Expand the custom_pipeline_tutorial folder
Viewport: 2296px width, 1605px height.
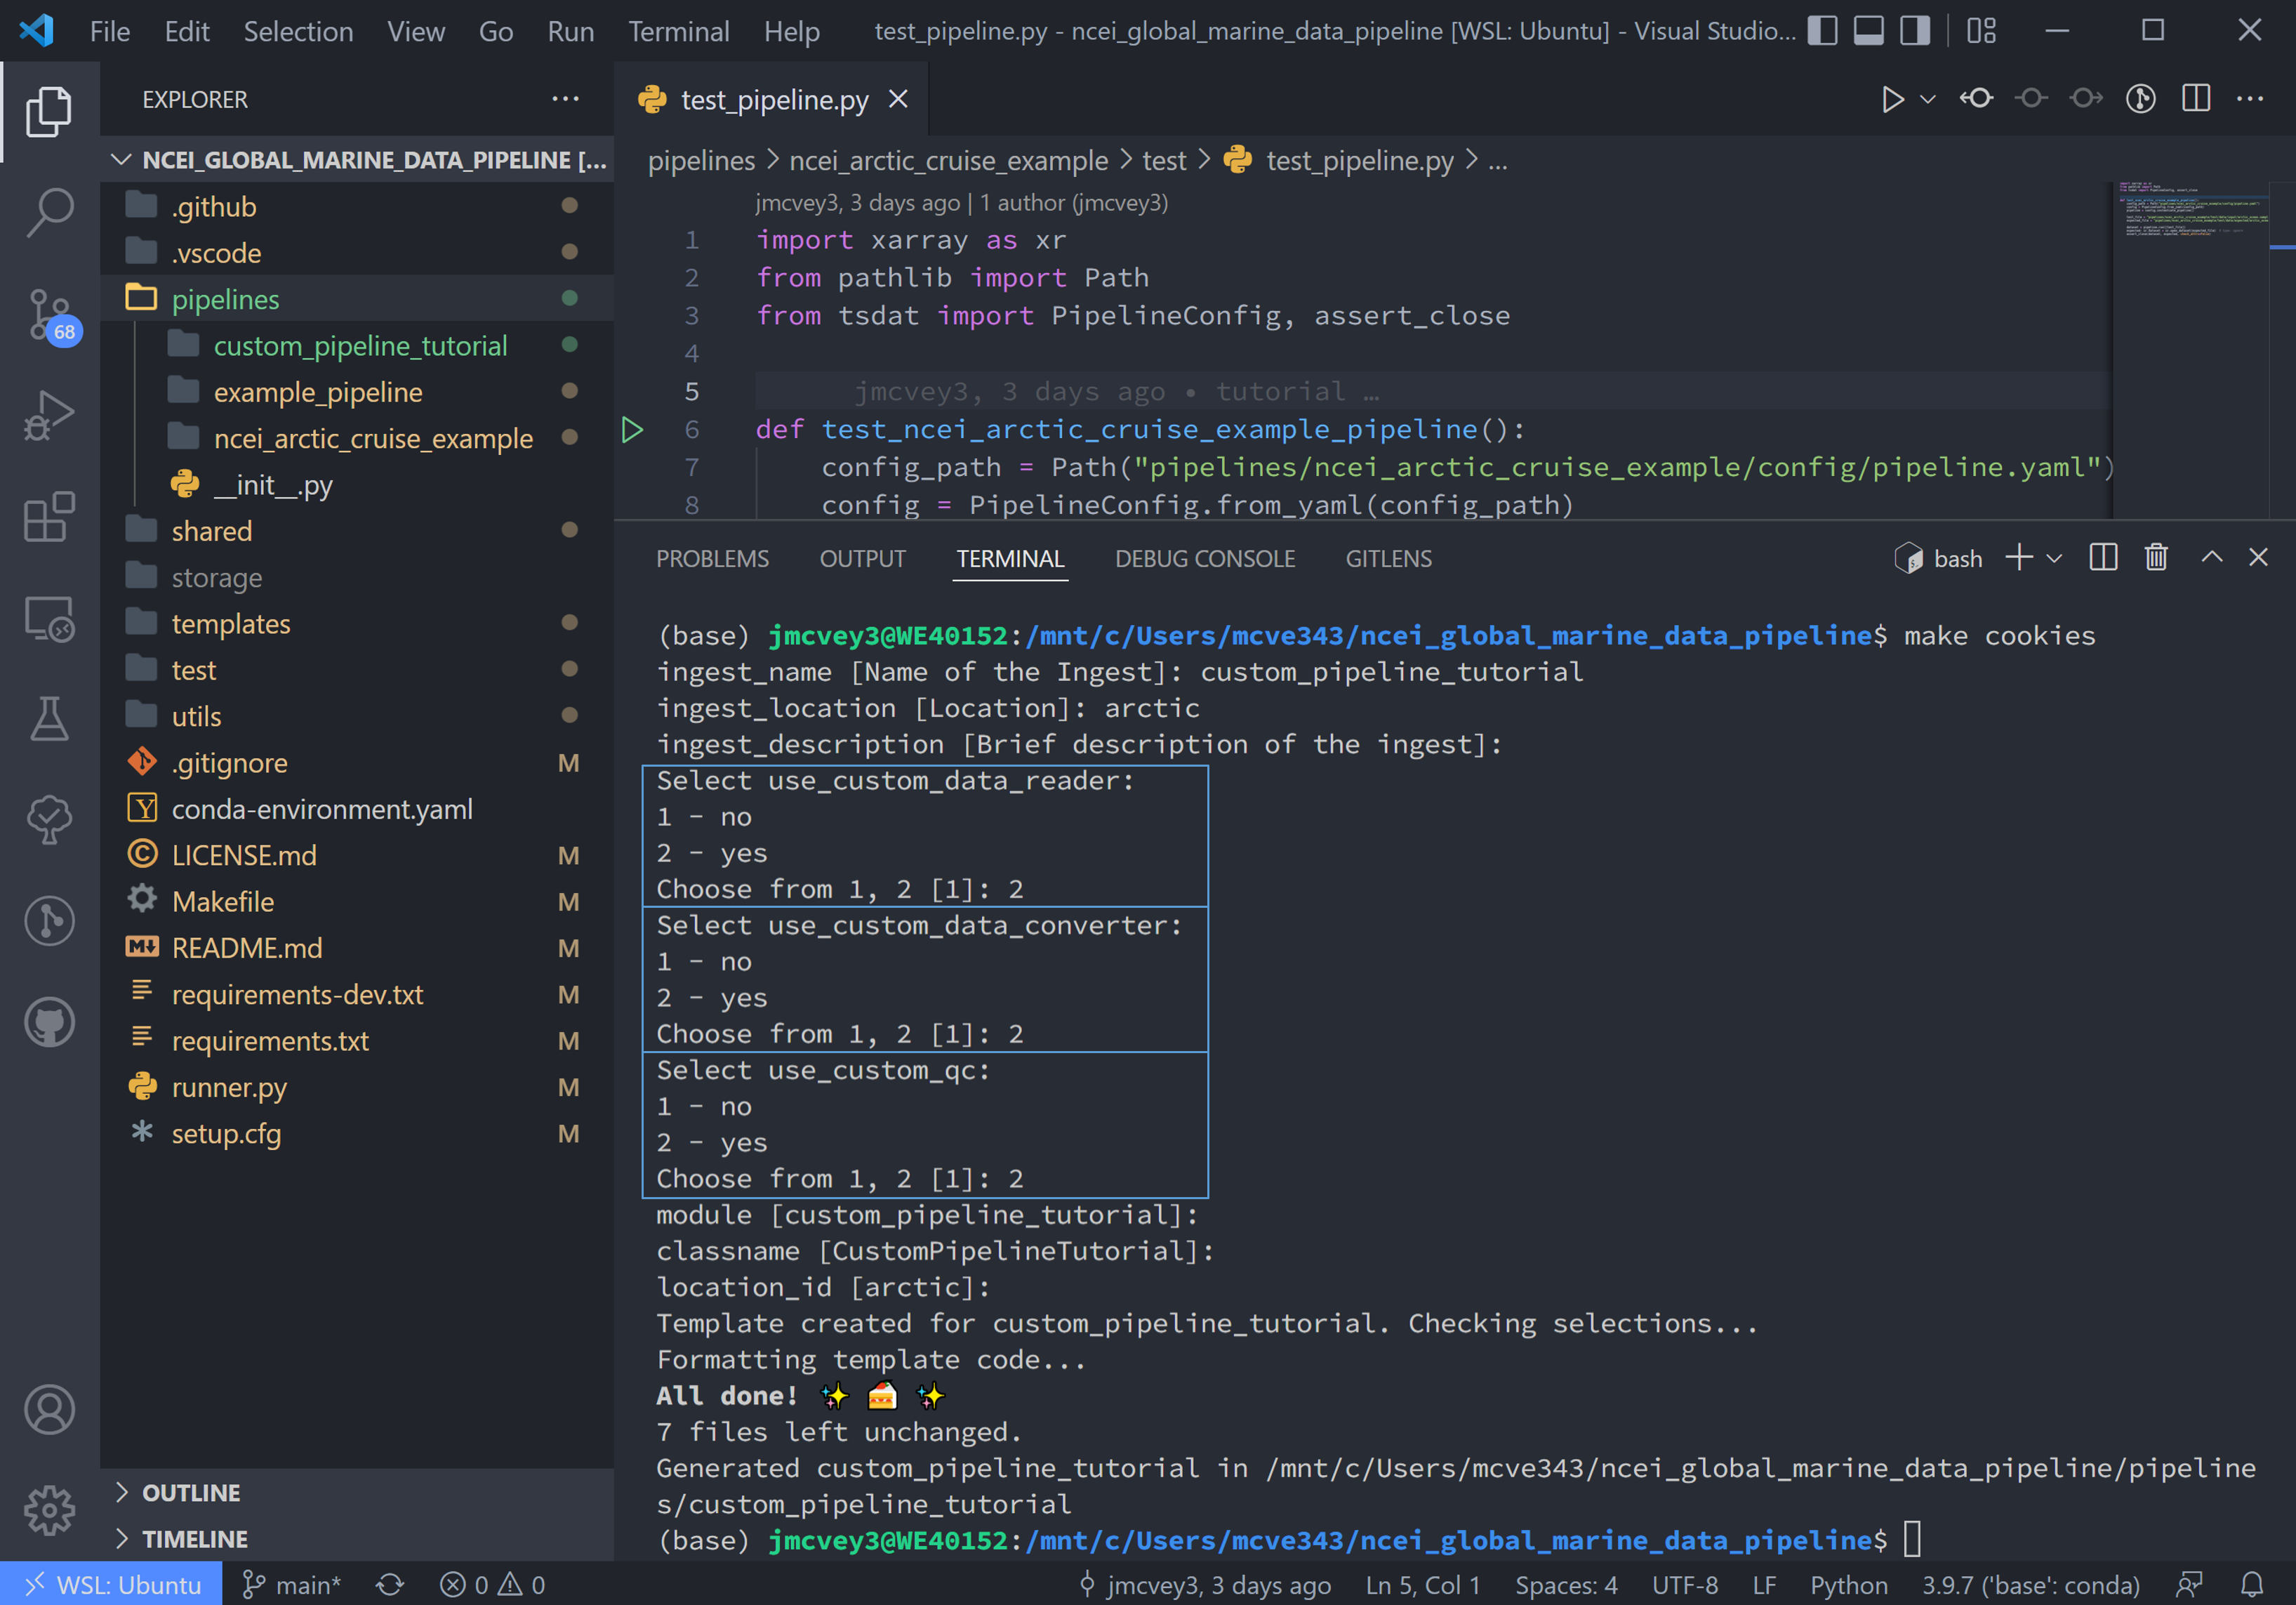click(x=357, y=346)
